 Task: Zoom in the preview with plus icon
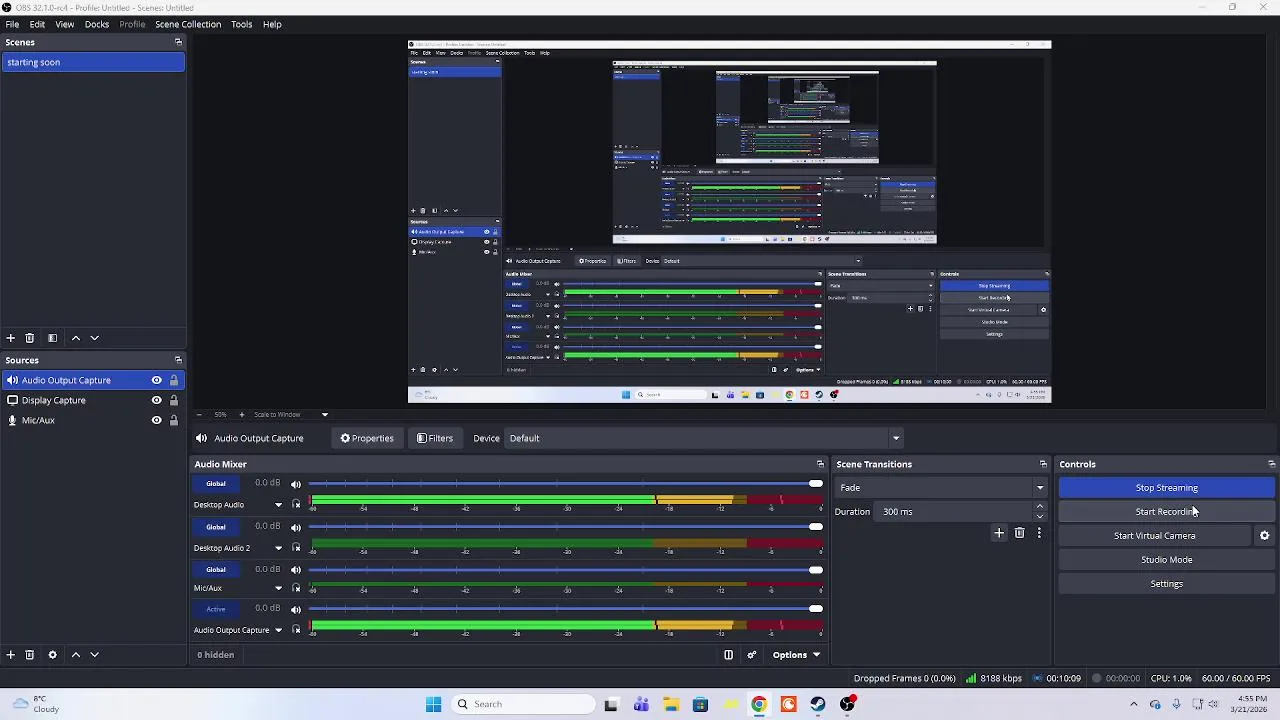pyautogui.click(x=241, y=414)
